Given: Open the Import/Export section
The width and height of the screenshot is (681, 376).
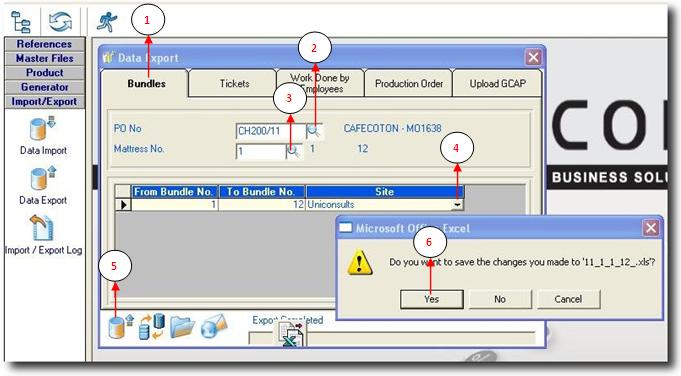Looking at the screenshot, I should click(44, 102).
